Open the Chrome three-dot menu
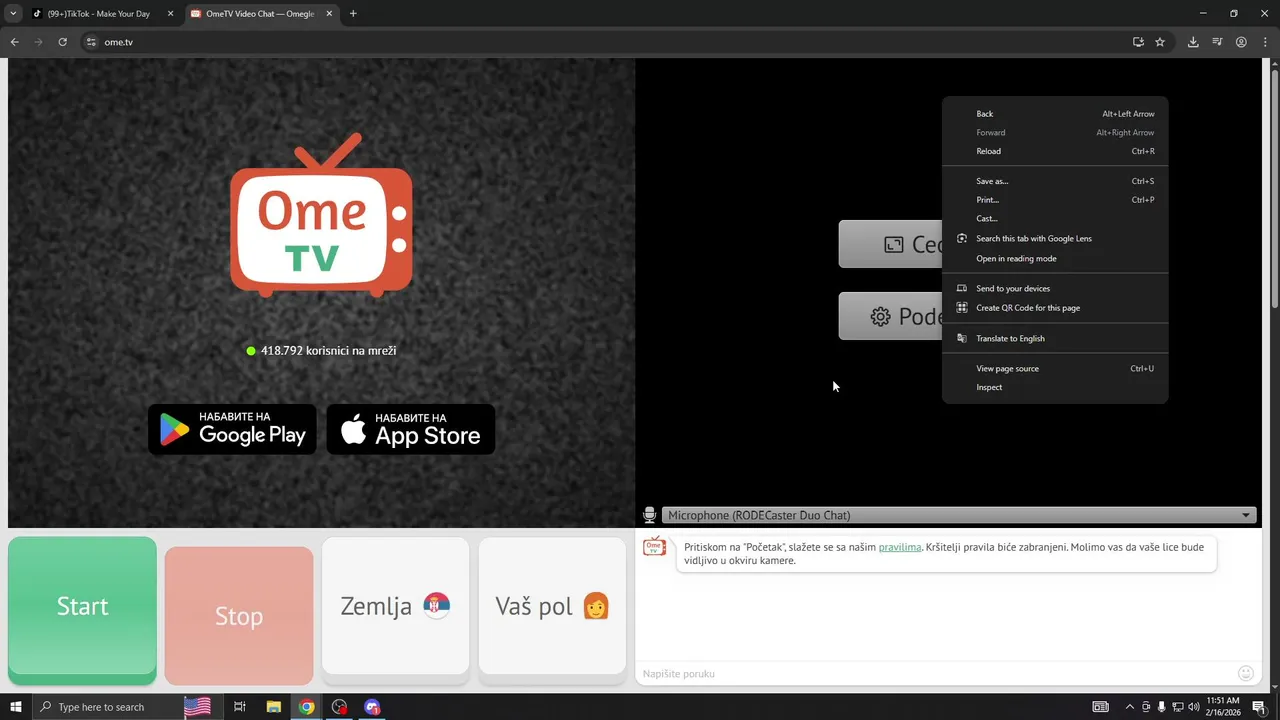1280x720 pixels. (1265, 42)
